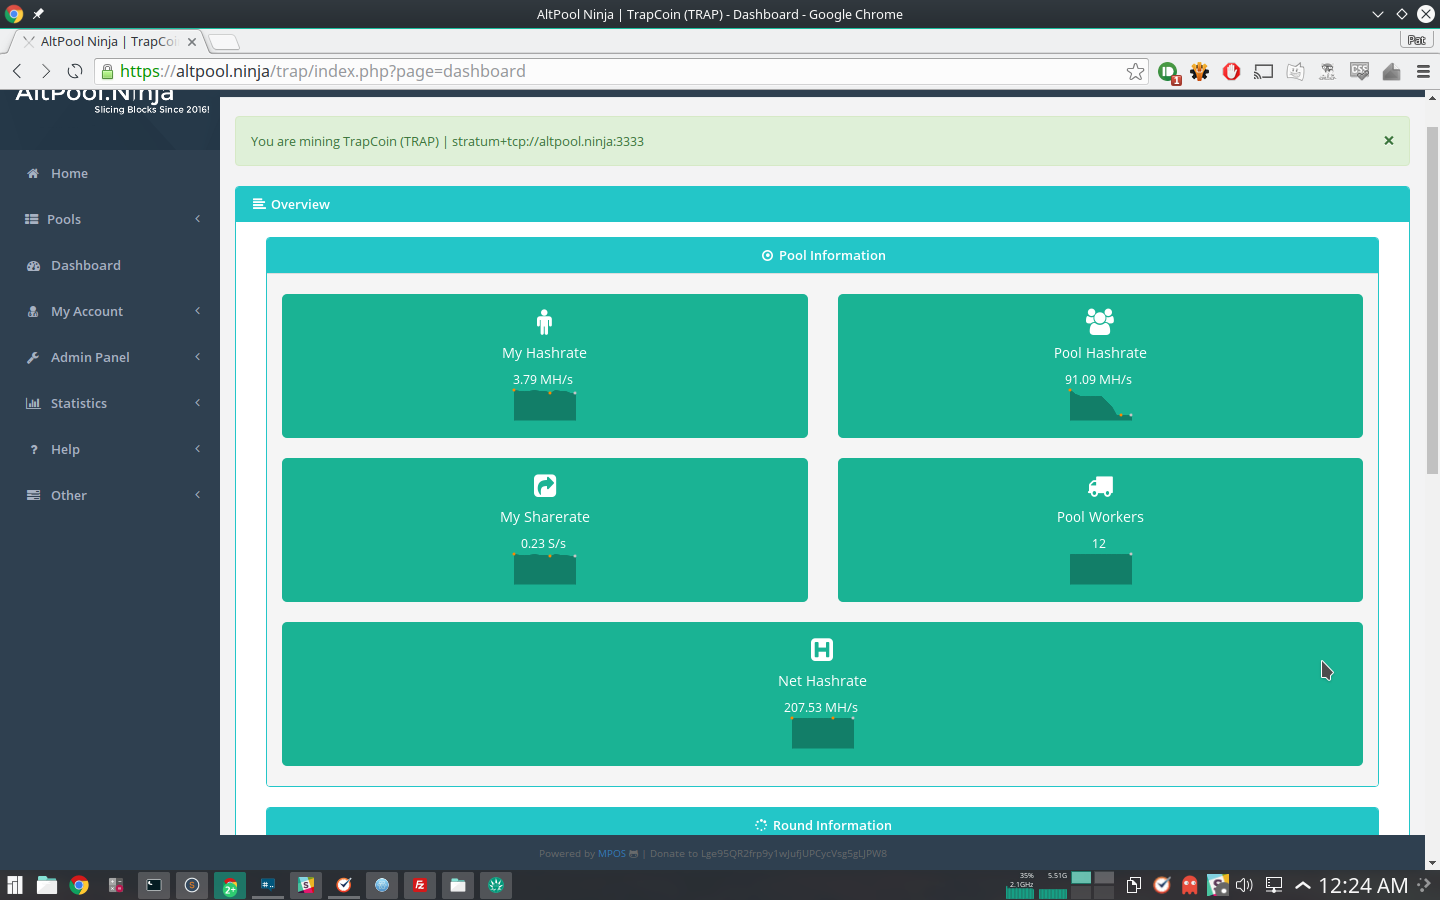Click the Pool Information header

[822, 255]
